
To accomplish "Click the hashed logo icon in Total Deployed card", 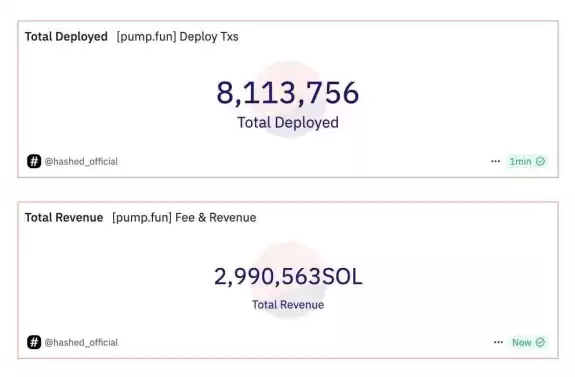I will point(34,161).
